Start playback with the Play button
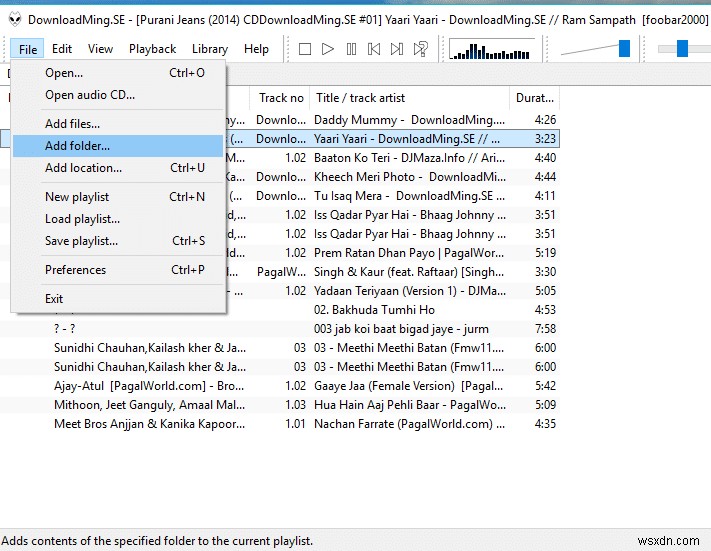711x551 pixels. (x=327, y=49)
